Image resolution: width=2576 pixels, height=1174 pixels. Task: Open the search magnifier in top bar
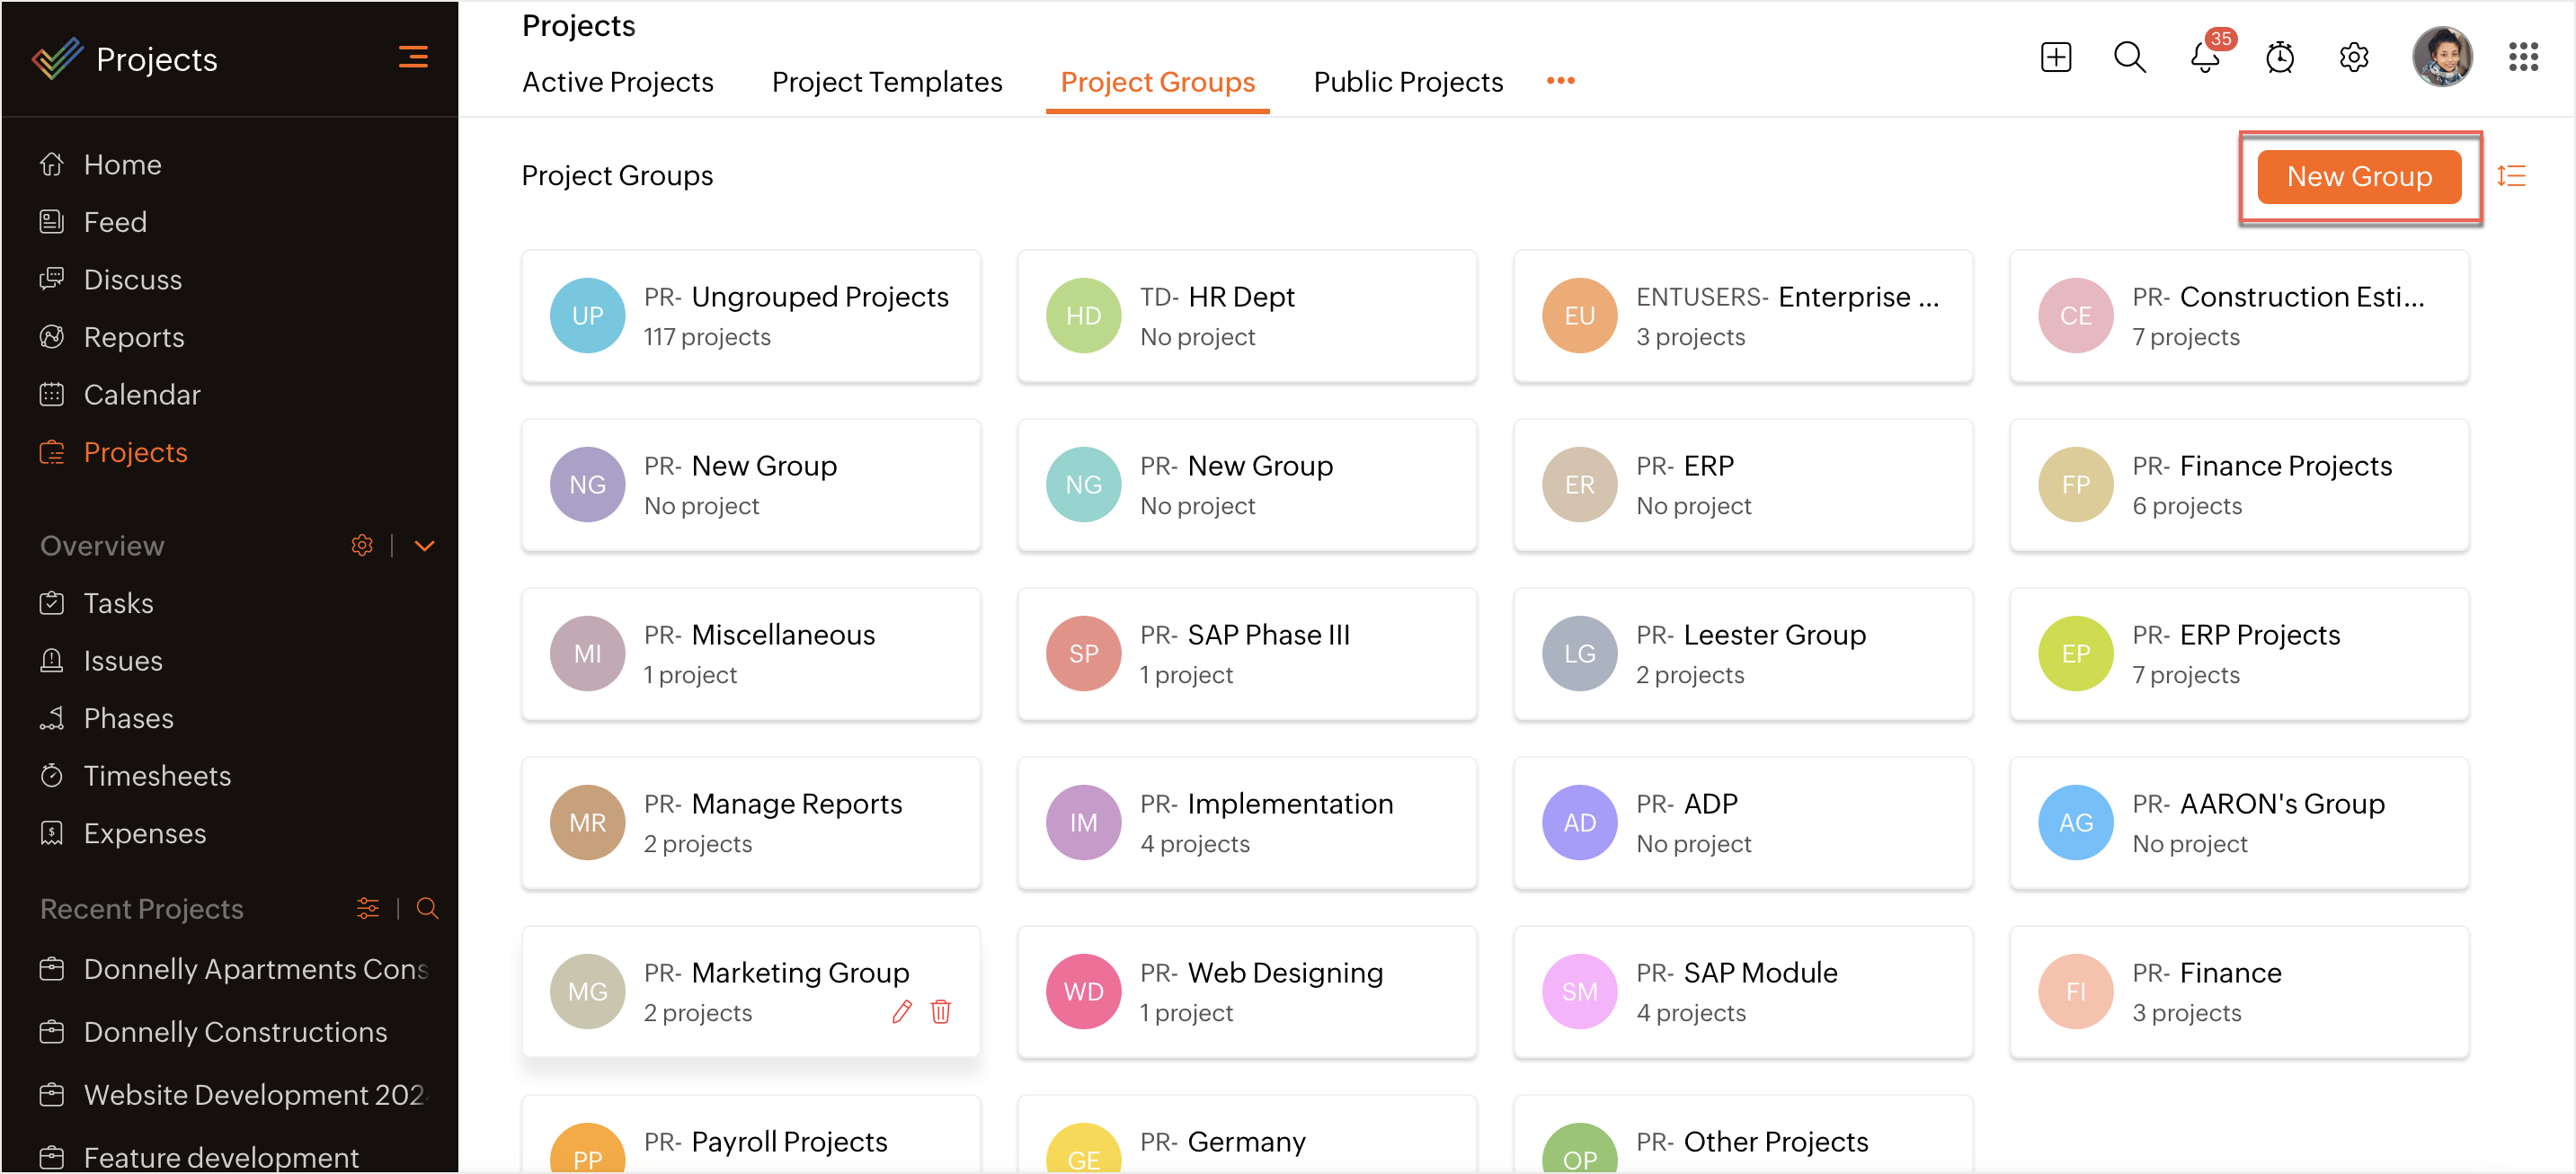[2129, 58]
